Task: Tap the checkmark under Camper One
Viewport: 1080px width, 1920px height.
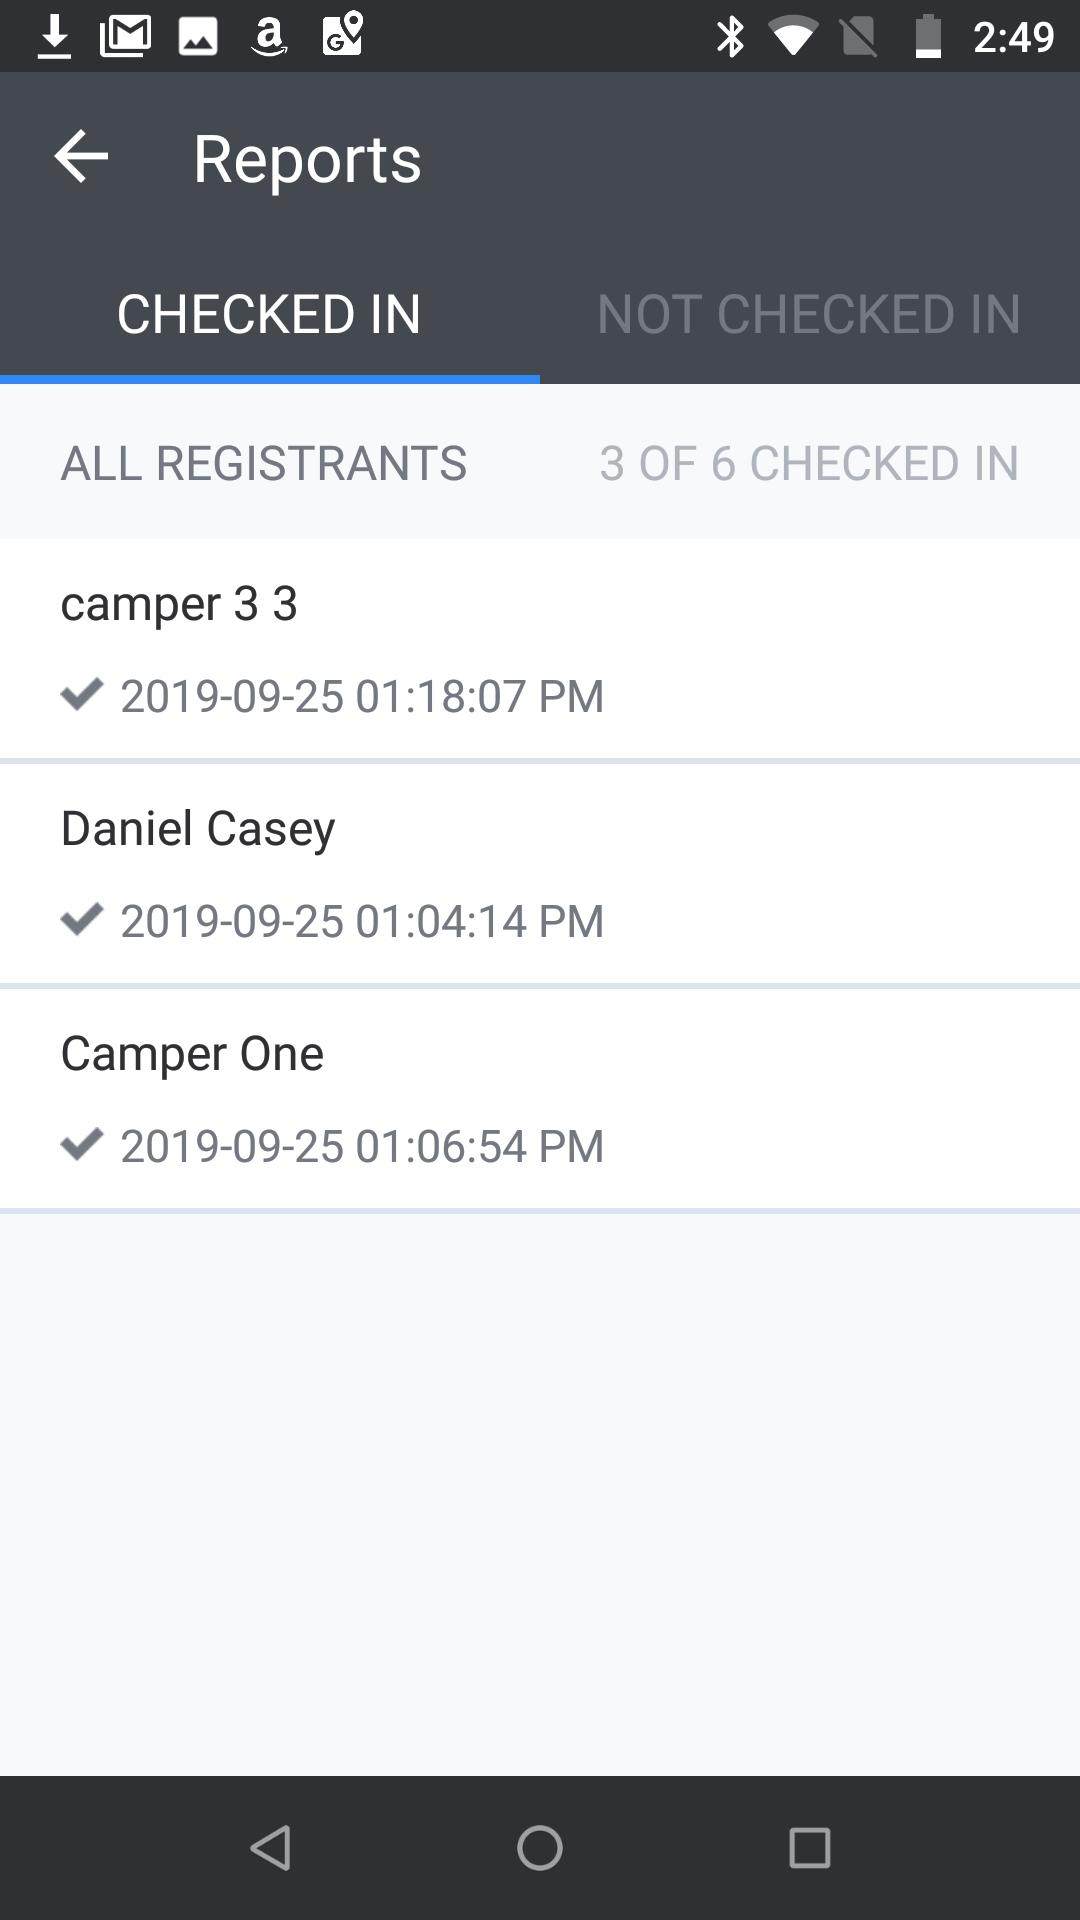Action: (82, 1143)
